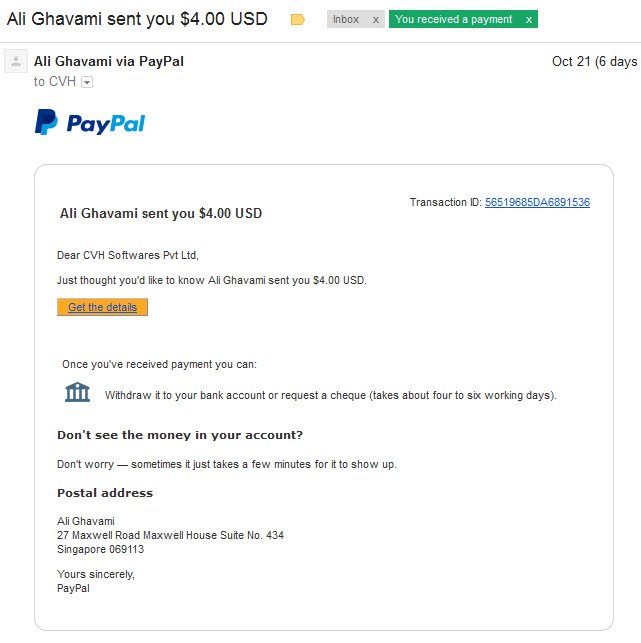This screenshot has width=641, height=643.
Task: Click the 'Don't see the money' heading
Action: click(x=180, y=435)
